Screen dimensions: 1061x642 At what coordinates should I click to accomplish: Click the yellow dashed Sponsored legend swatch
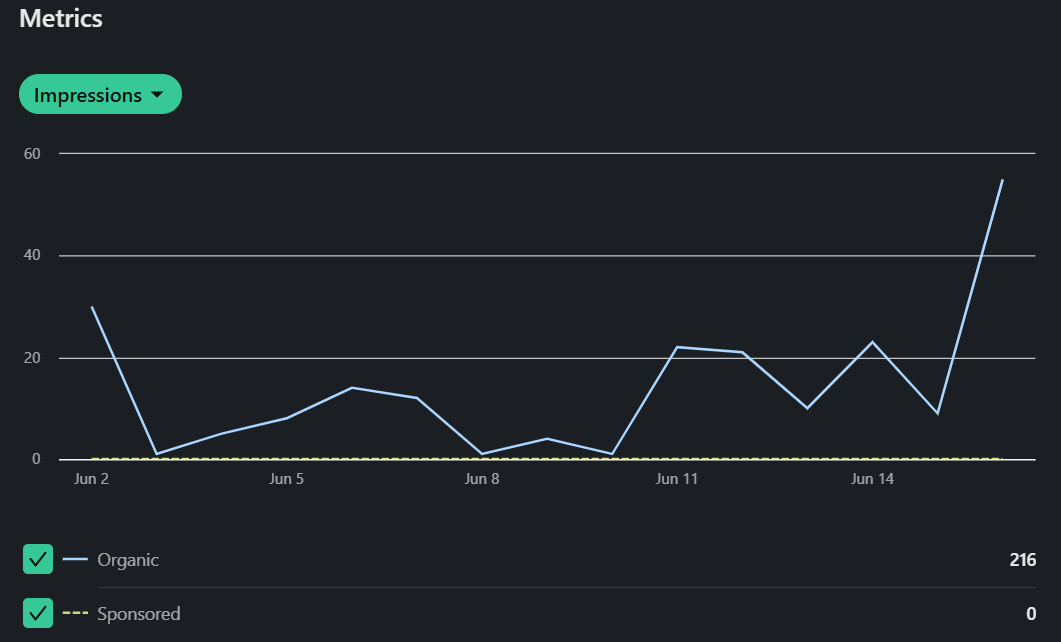click(x=75, y=613)
